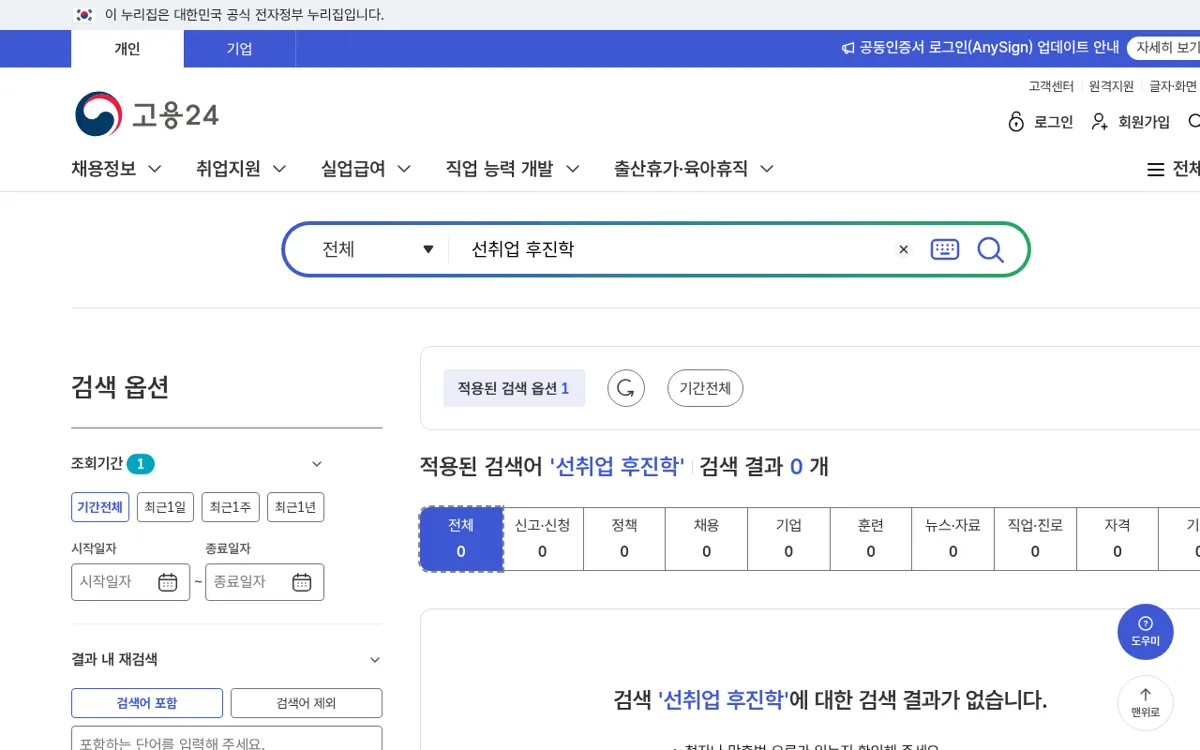Click the 검색 옵션 heading
Viewport: 1200px width, 750px height.
tap(120, 387)
